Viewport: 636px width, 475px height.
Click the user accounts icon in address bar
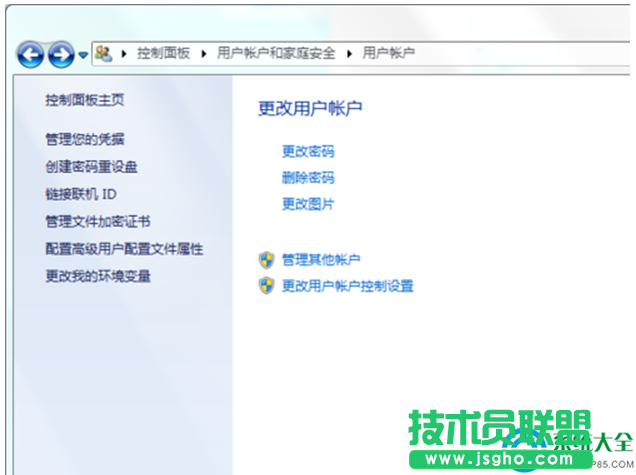point(103,53)
